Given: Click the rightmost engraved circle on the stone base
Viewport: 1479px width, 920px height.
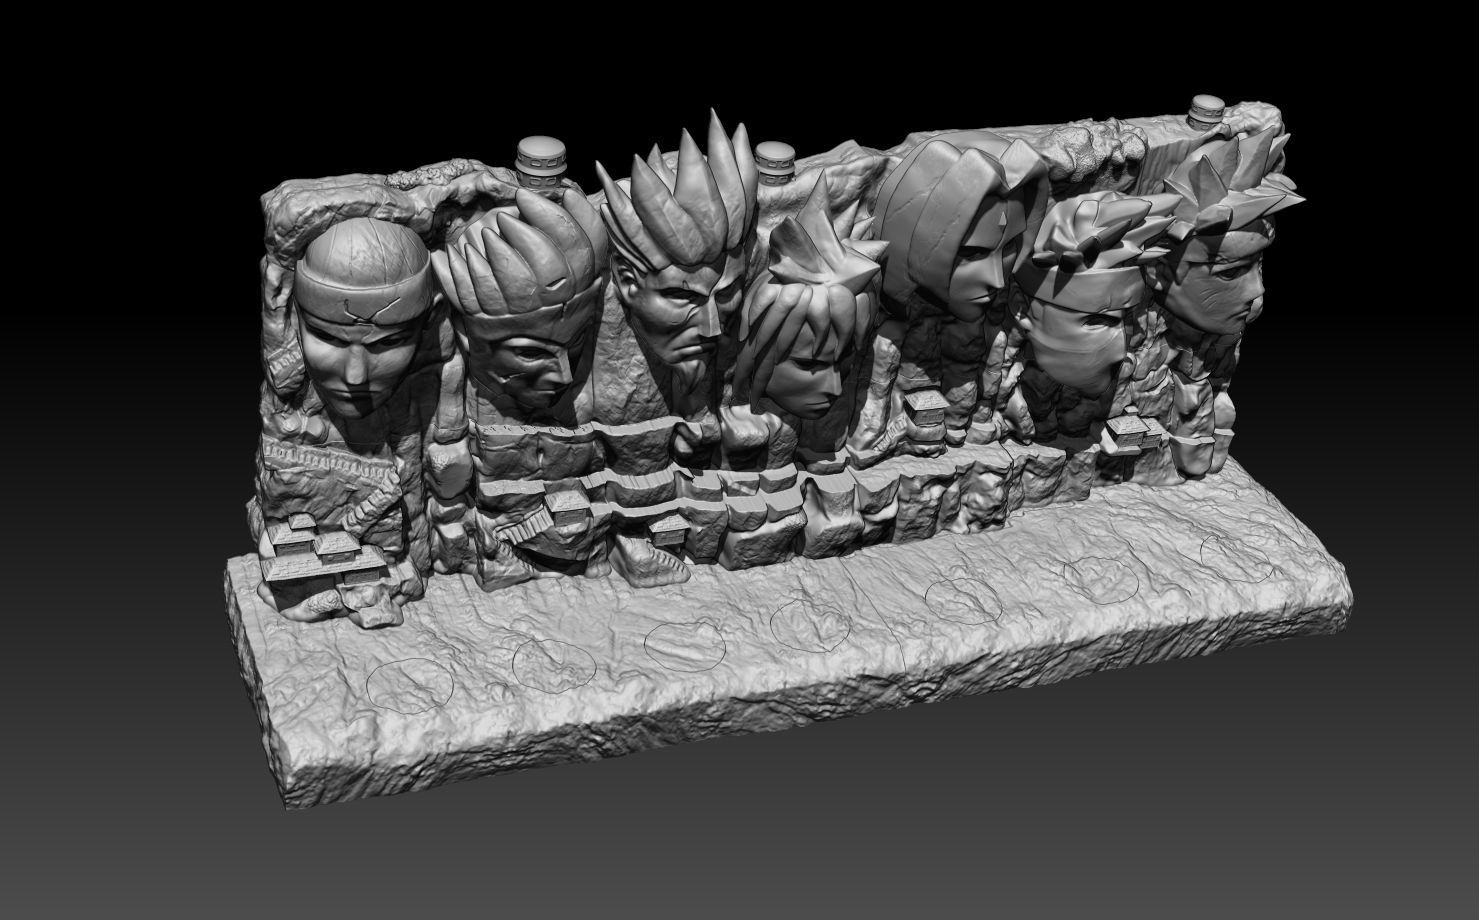Looking at the screenshot, I should (x=1238, y=558).
